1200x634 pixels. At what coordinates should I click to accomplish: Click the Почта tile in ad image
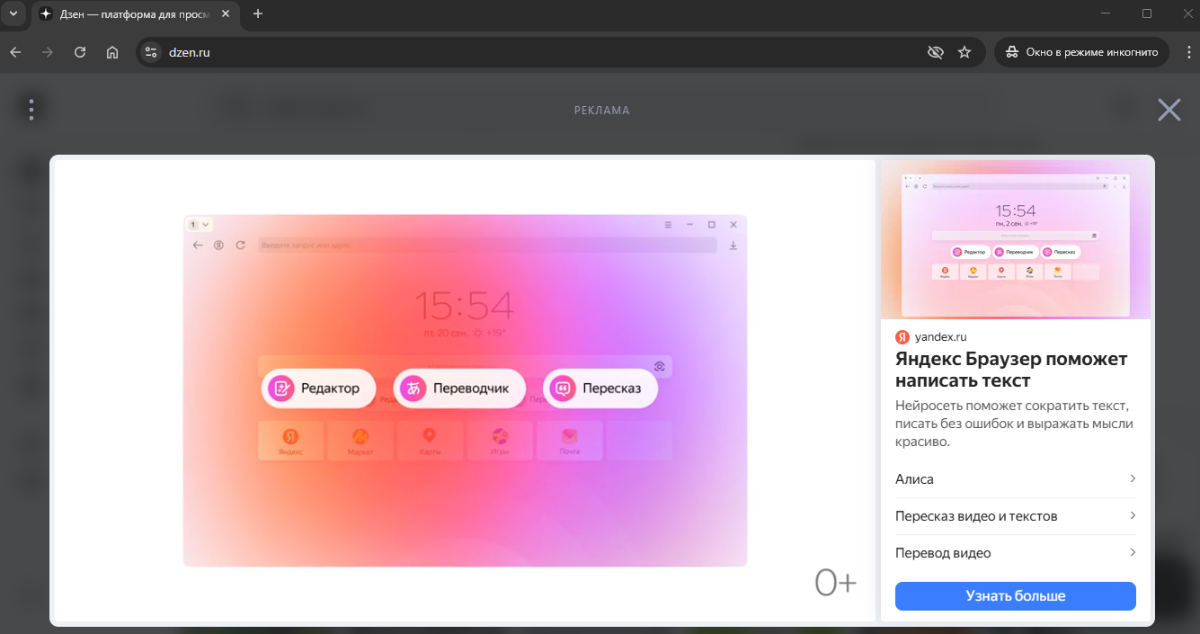(570, 440)
